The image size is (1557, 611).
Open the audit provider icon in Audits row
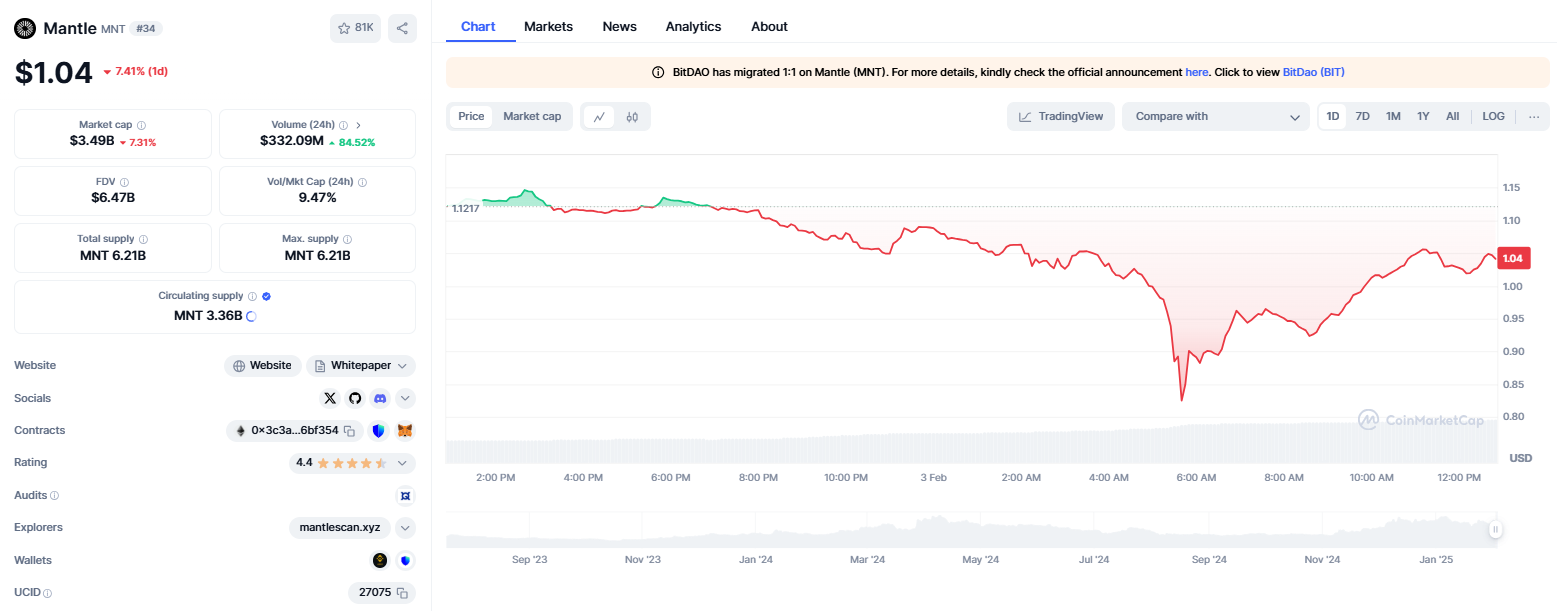(405, 495)
